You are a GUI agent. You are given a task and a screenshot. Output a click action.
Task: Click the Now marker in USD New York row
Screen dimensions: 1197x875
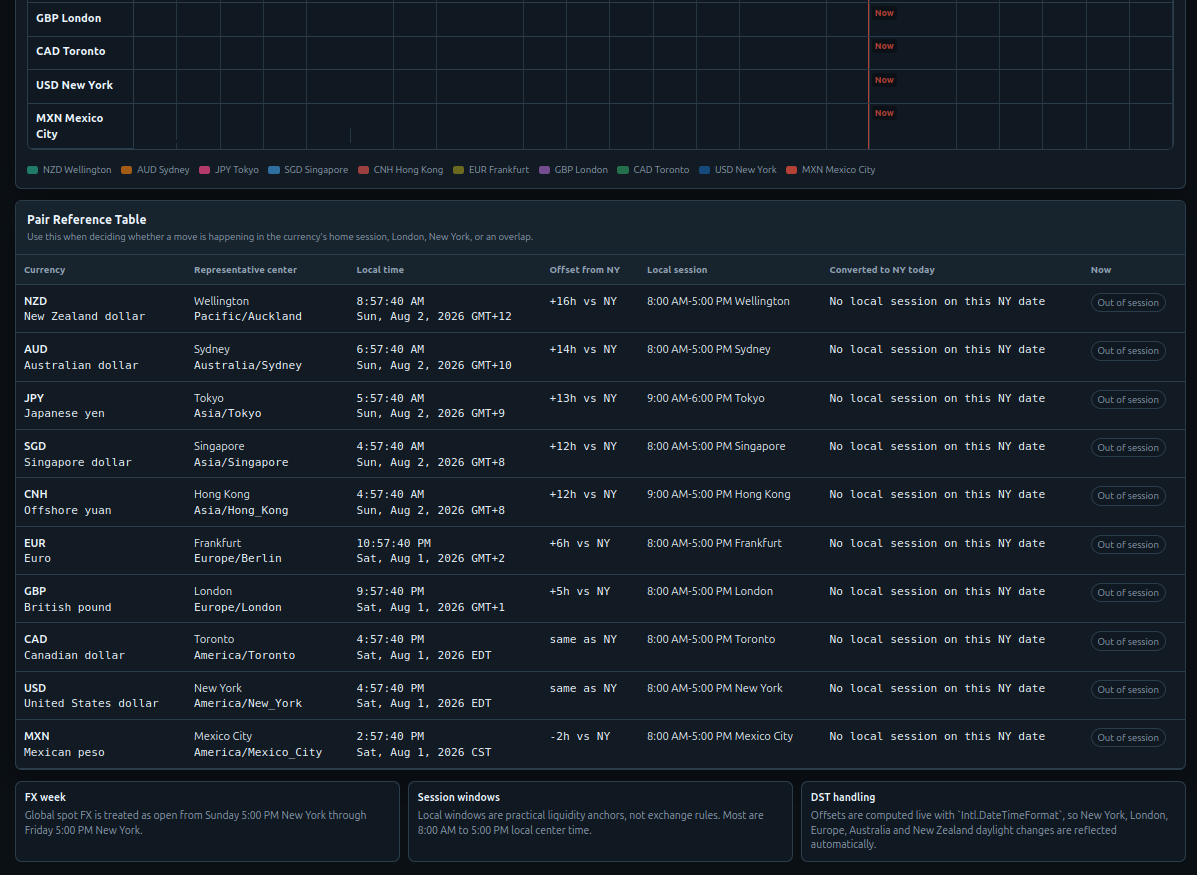point(884,79)
